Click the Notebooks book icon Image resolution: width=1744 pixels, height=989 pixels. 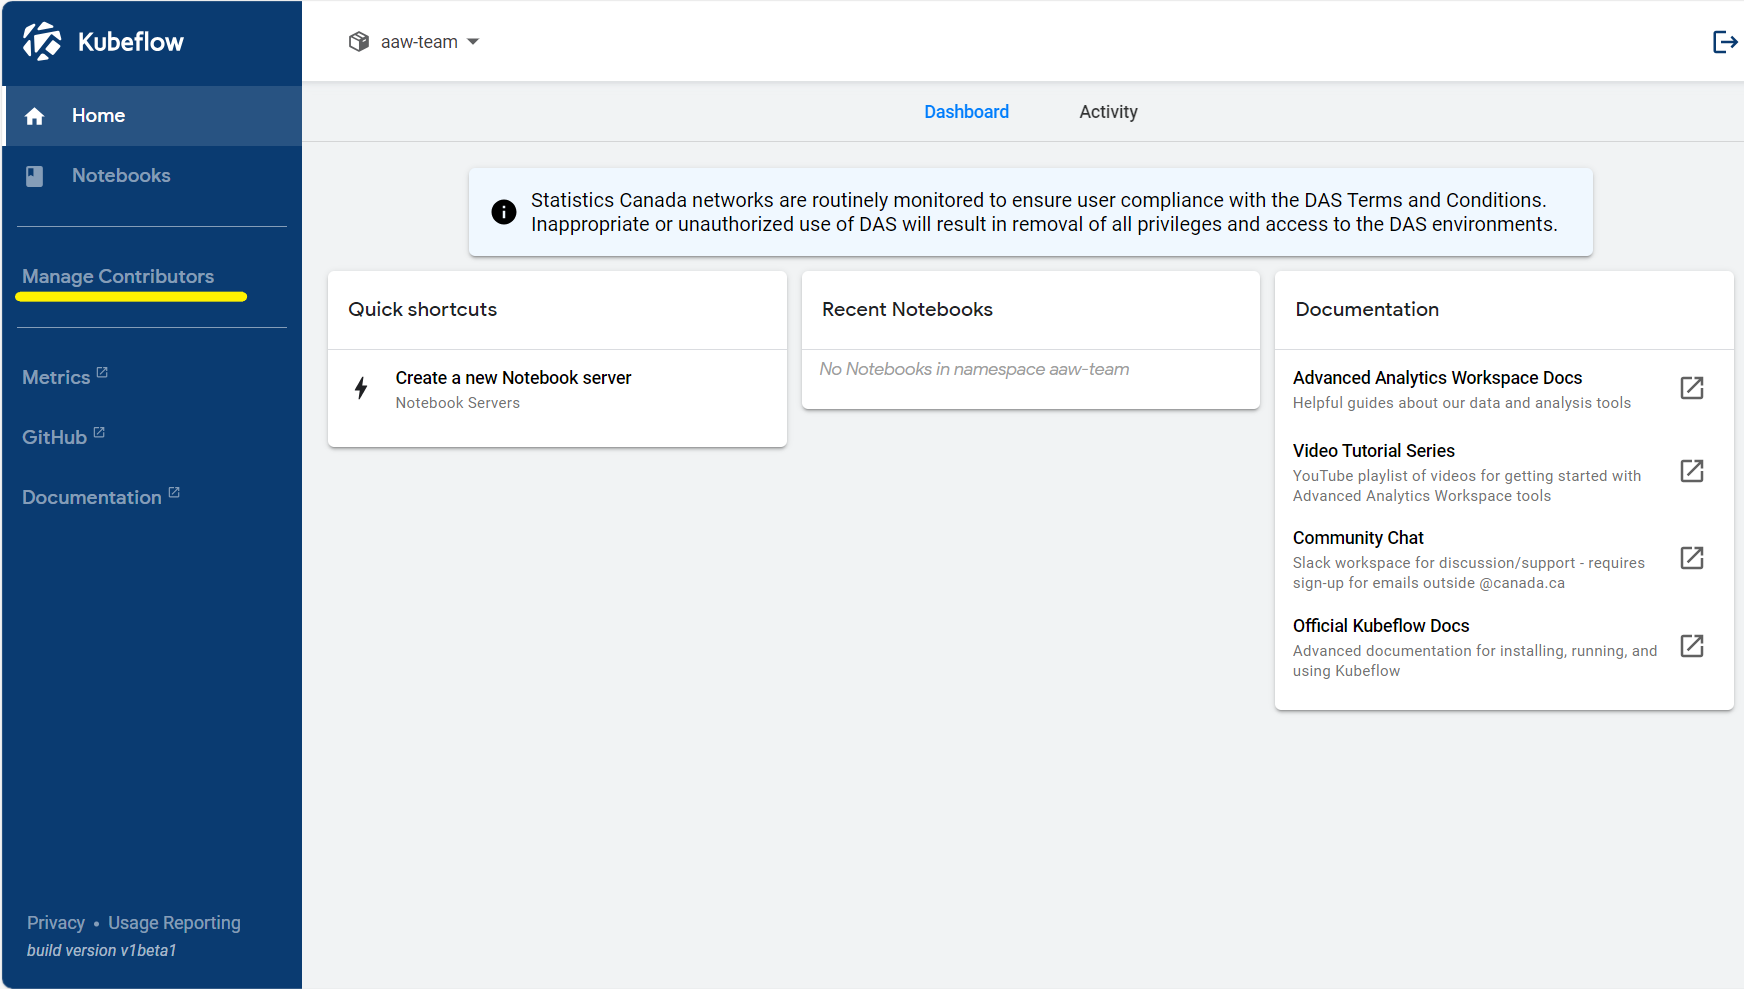tap(34, 176)
